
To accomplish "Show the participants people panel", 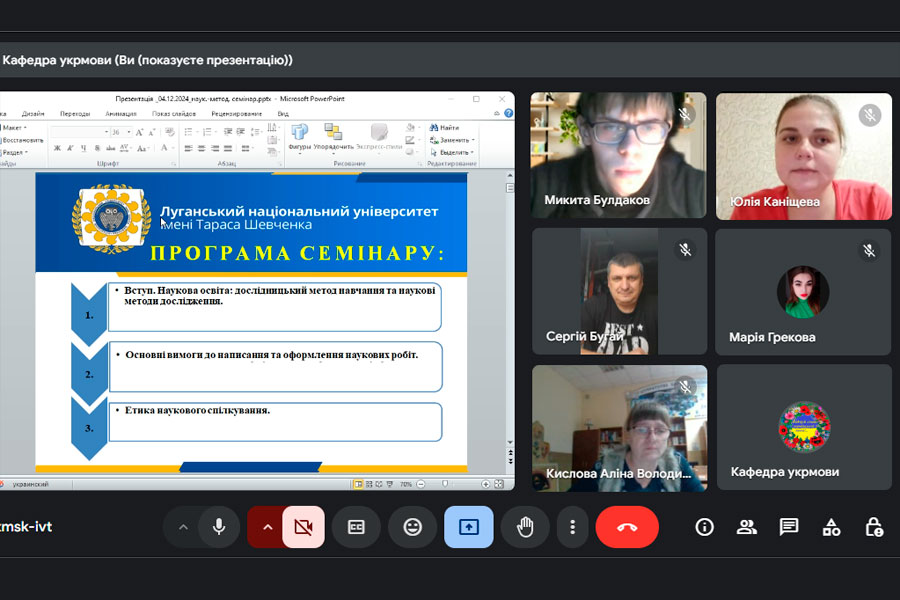I will (746, 527).
